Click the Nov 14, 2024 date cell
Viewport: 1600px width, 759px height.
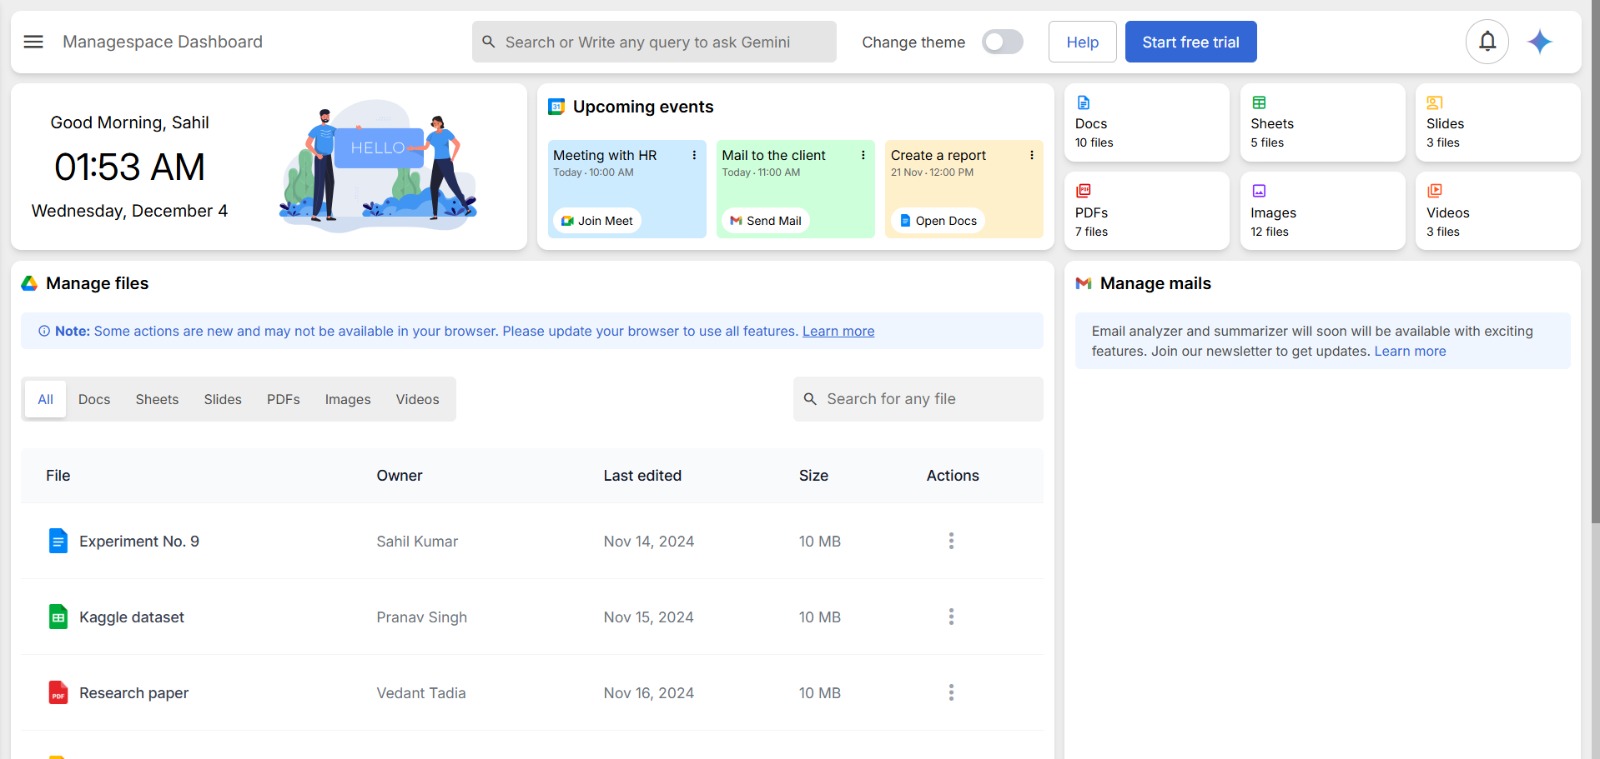coord(649,541)
